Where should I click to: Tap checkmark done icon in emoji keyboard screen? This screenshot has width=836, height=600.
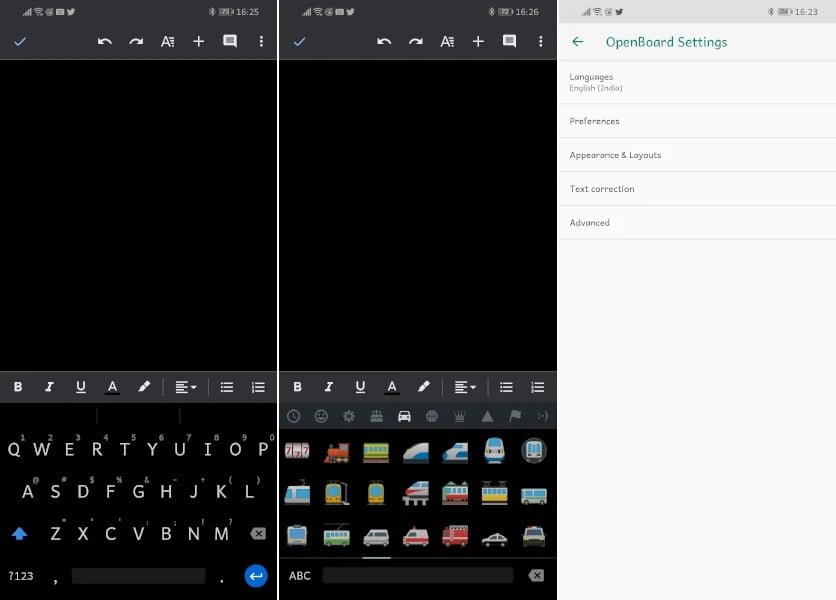[x=300, y=42]
